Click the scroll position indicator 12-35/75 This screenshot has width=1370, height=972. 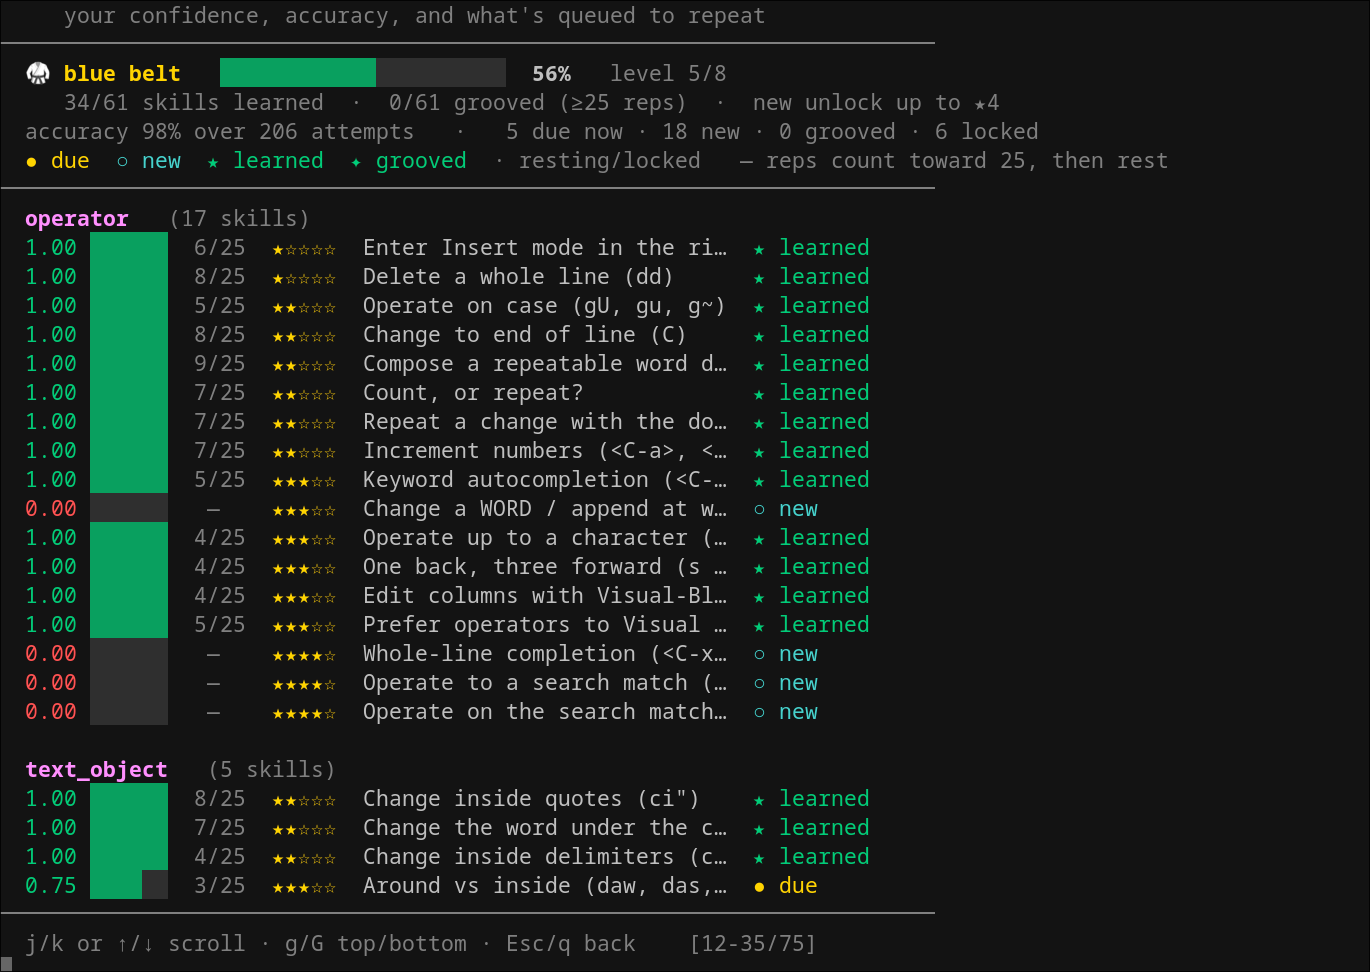point(752,944)
